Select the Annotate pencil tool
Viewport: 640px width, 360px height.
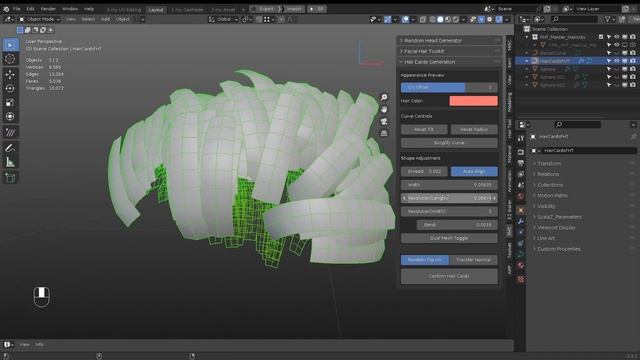click(x=10, y=148)
